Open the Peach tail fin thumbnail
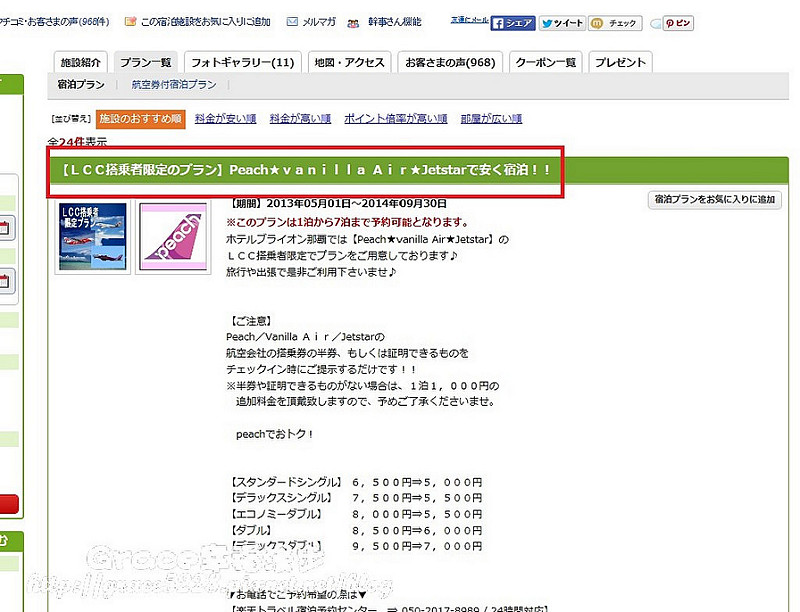Screen dimensions: 800x612 173,237
